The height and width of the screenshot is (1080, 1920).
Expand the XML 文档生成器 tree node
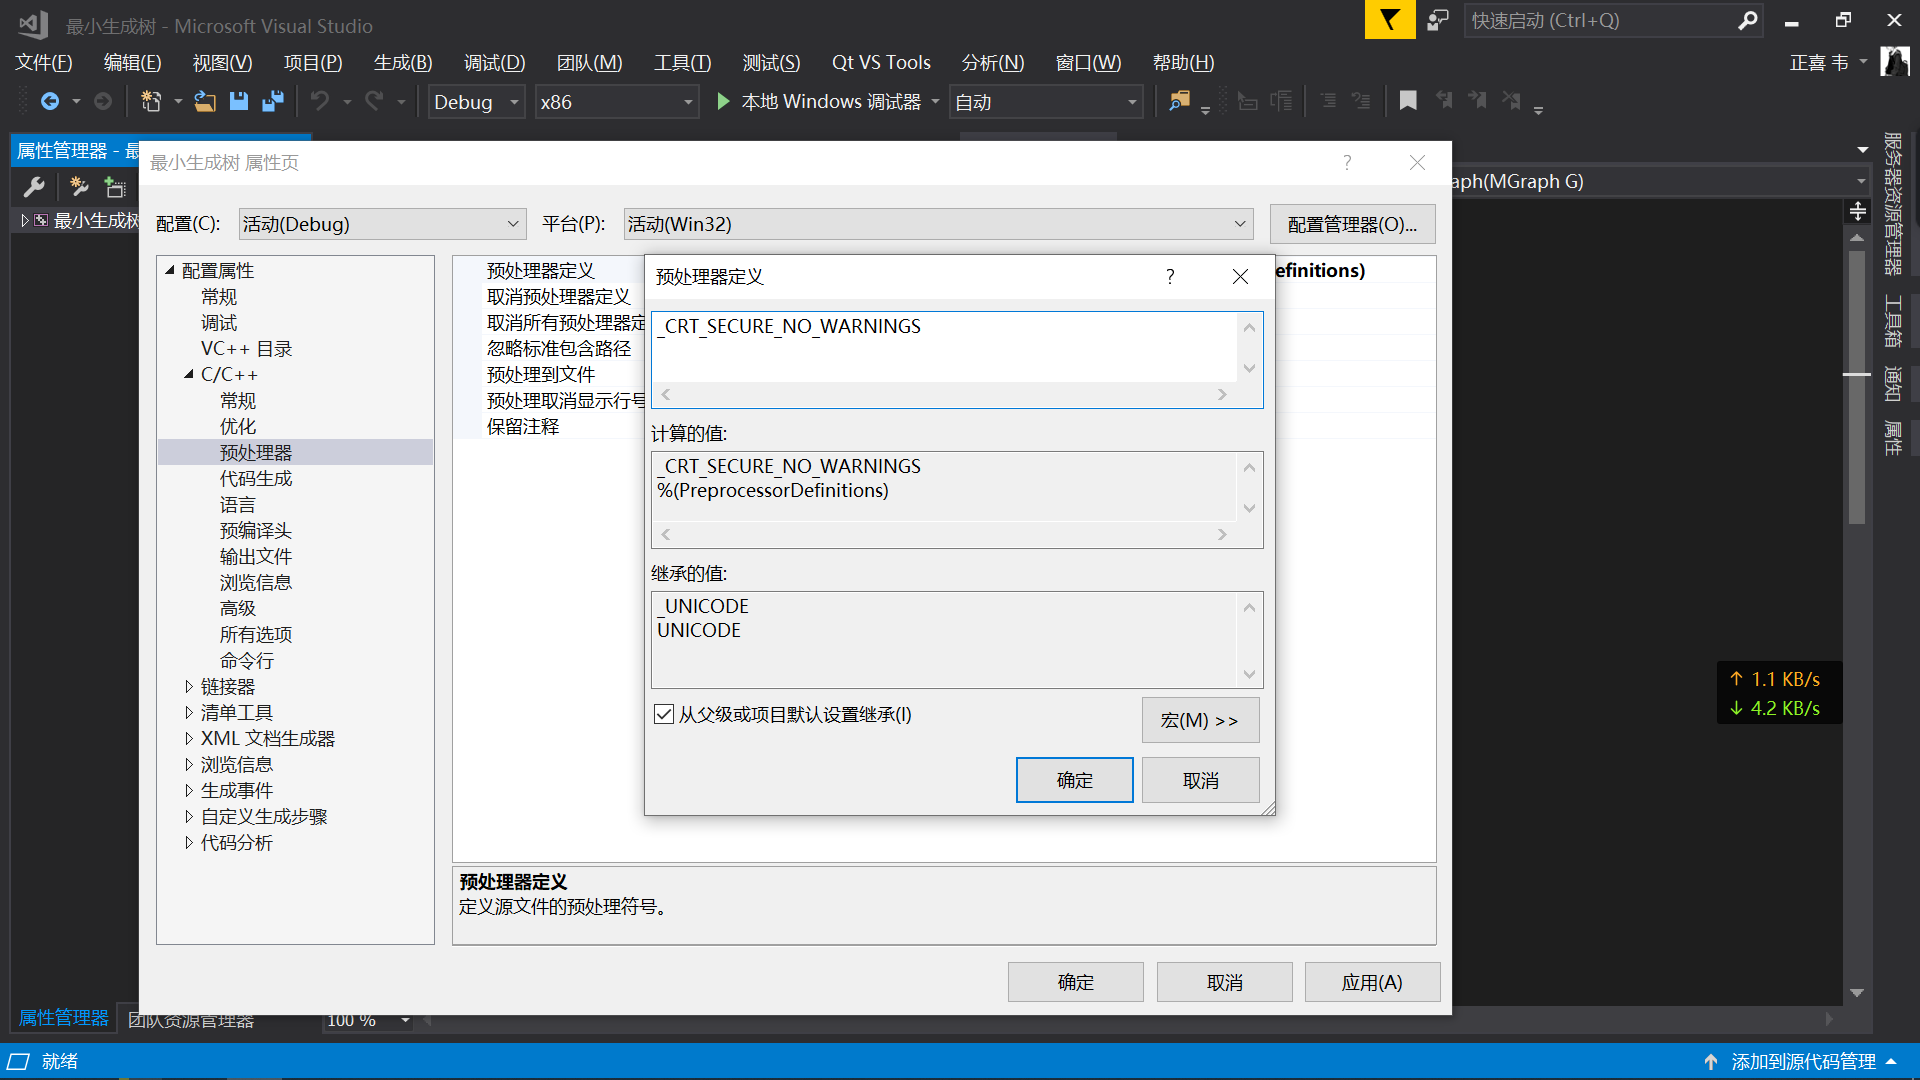(189, 738)
